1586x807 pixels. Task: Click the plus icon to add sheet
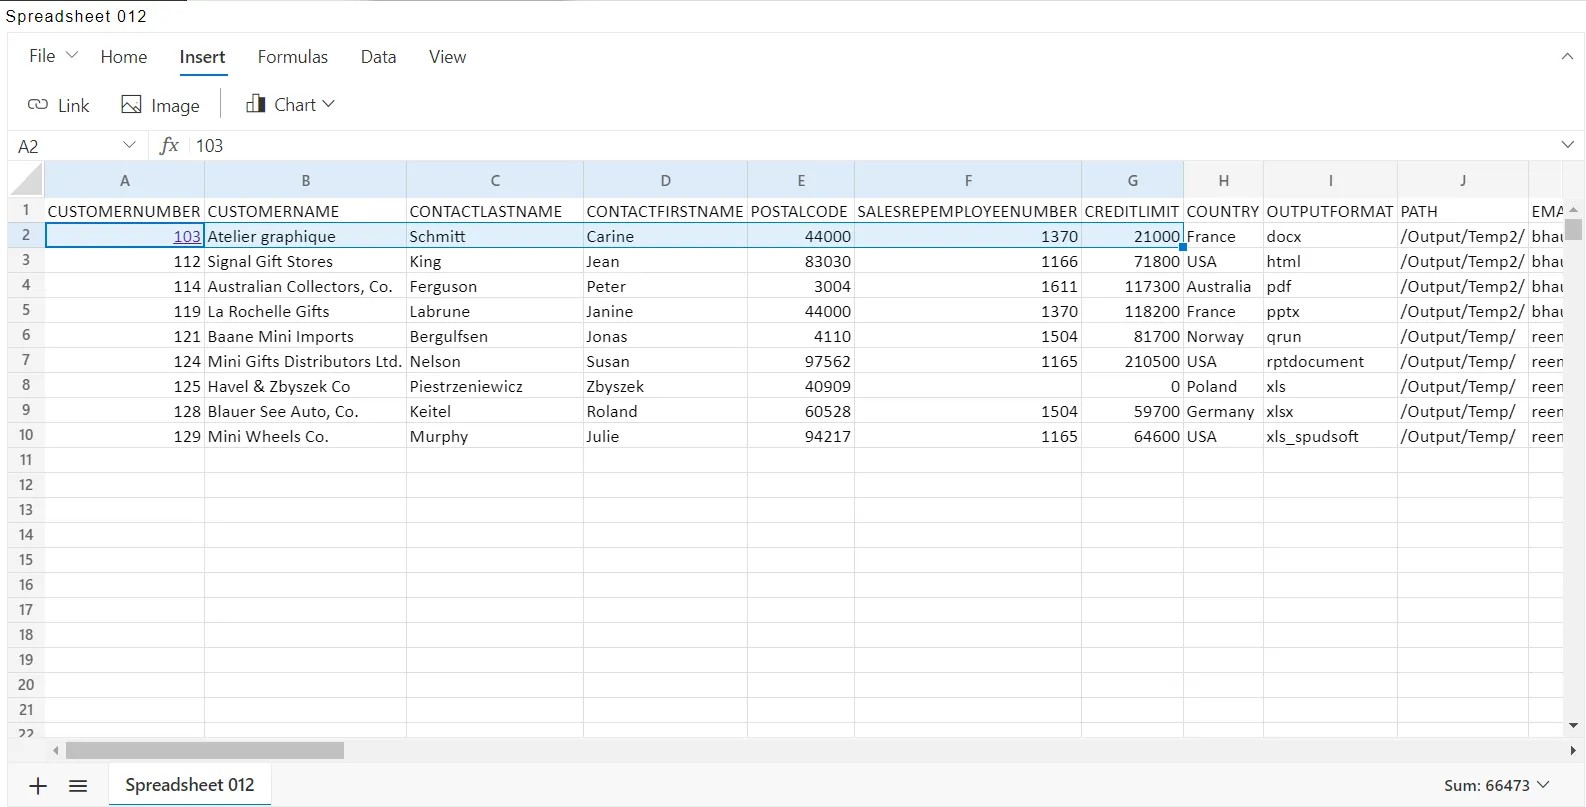point(38,786)
